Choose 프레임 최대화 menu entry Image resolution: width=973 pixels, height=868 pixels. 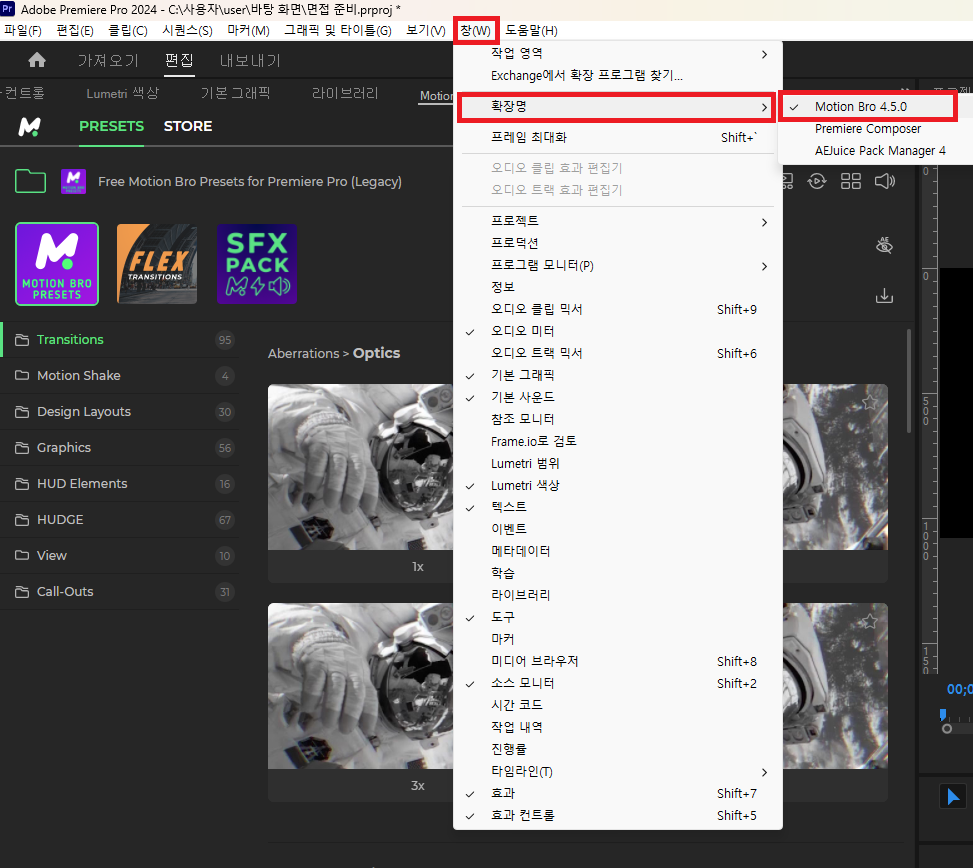[617, 137]
